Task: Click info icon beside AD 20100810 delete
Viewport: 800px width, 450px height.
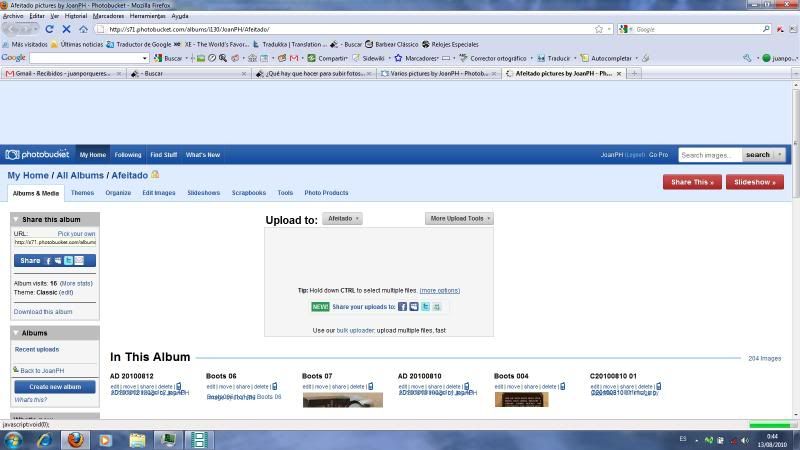Action: pyautogui.click(x=466, y=386)
